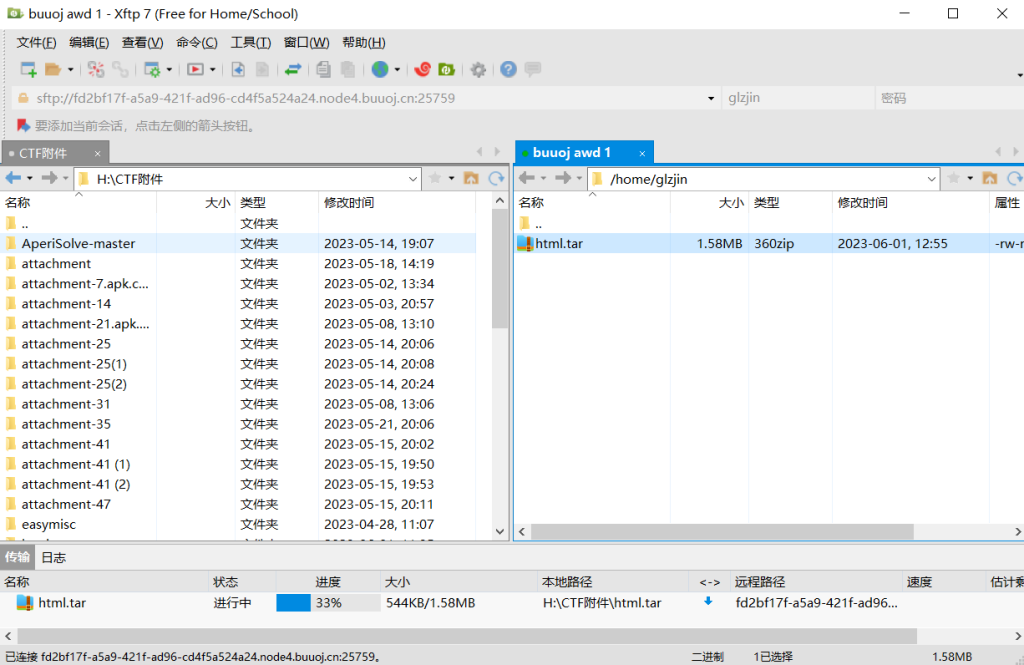
Task: Open the 查看(V) menu
Action: [x=141, y=42]
